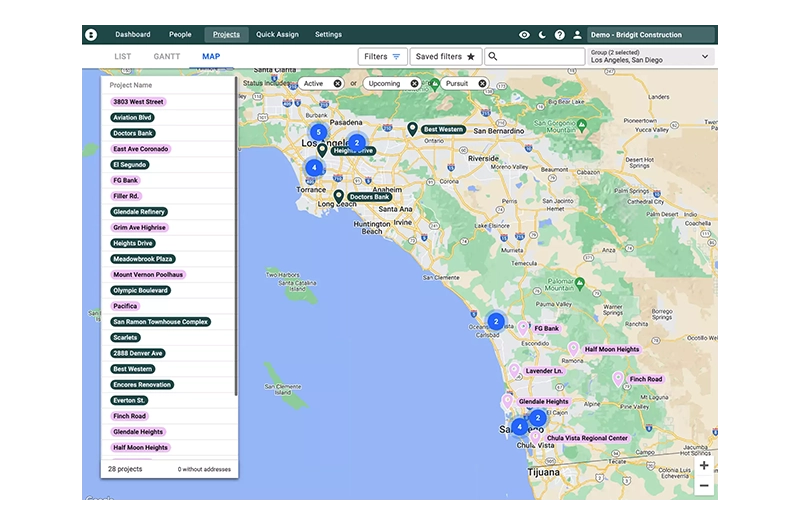The height and width of the screenshot is (525, 800).
Task: Zoom out the map with minus button
Action: click(x=704, y=486)
